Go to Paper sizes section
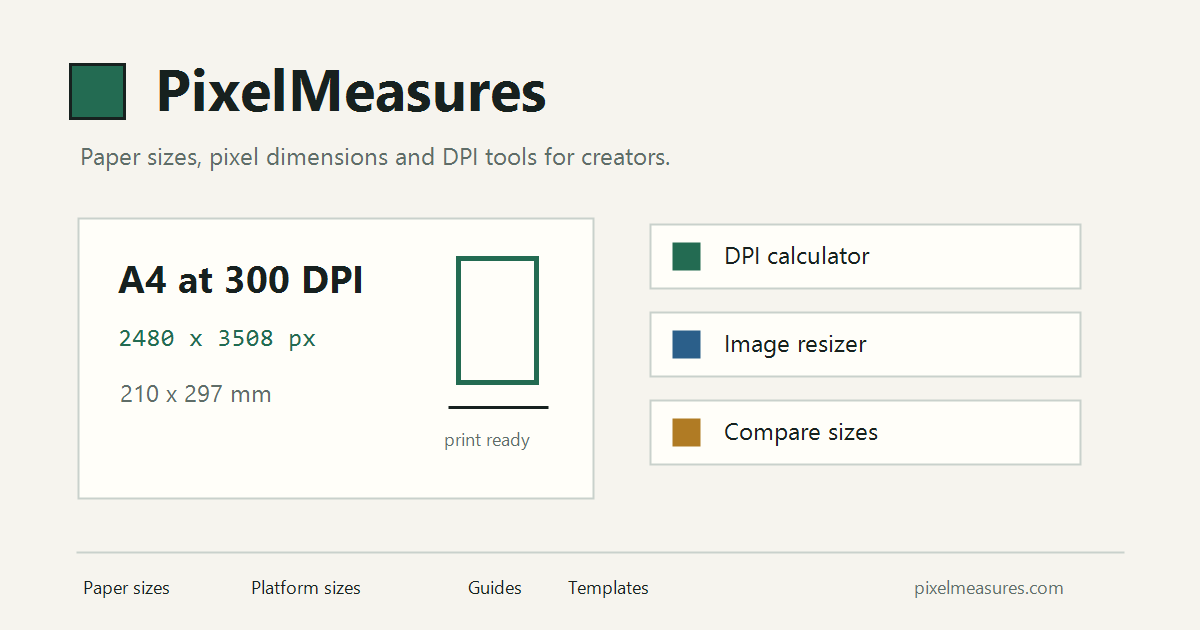The height and width of the screenshot is (630, 1200). [126, 588]
